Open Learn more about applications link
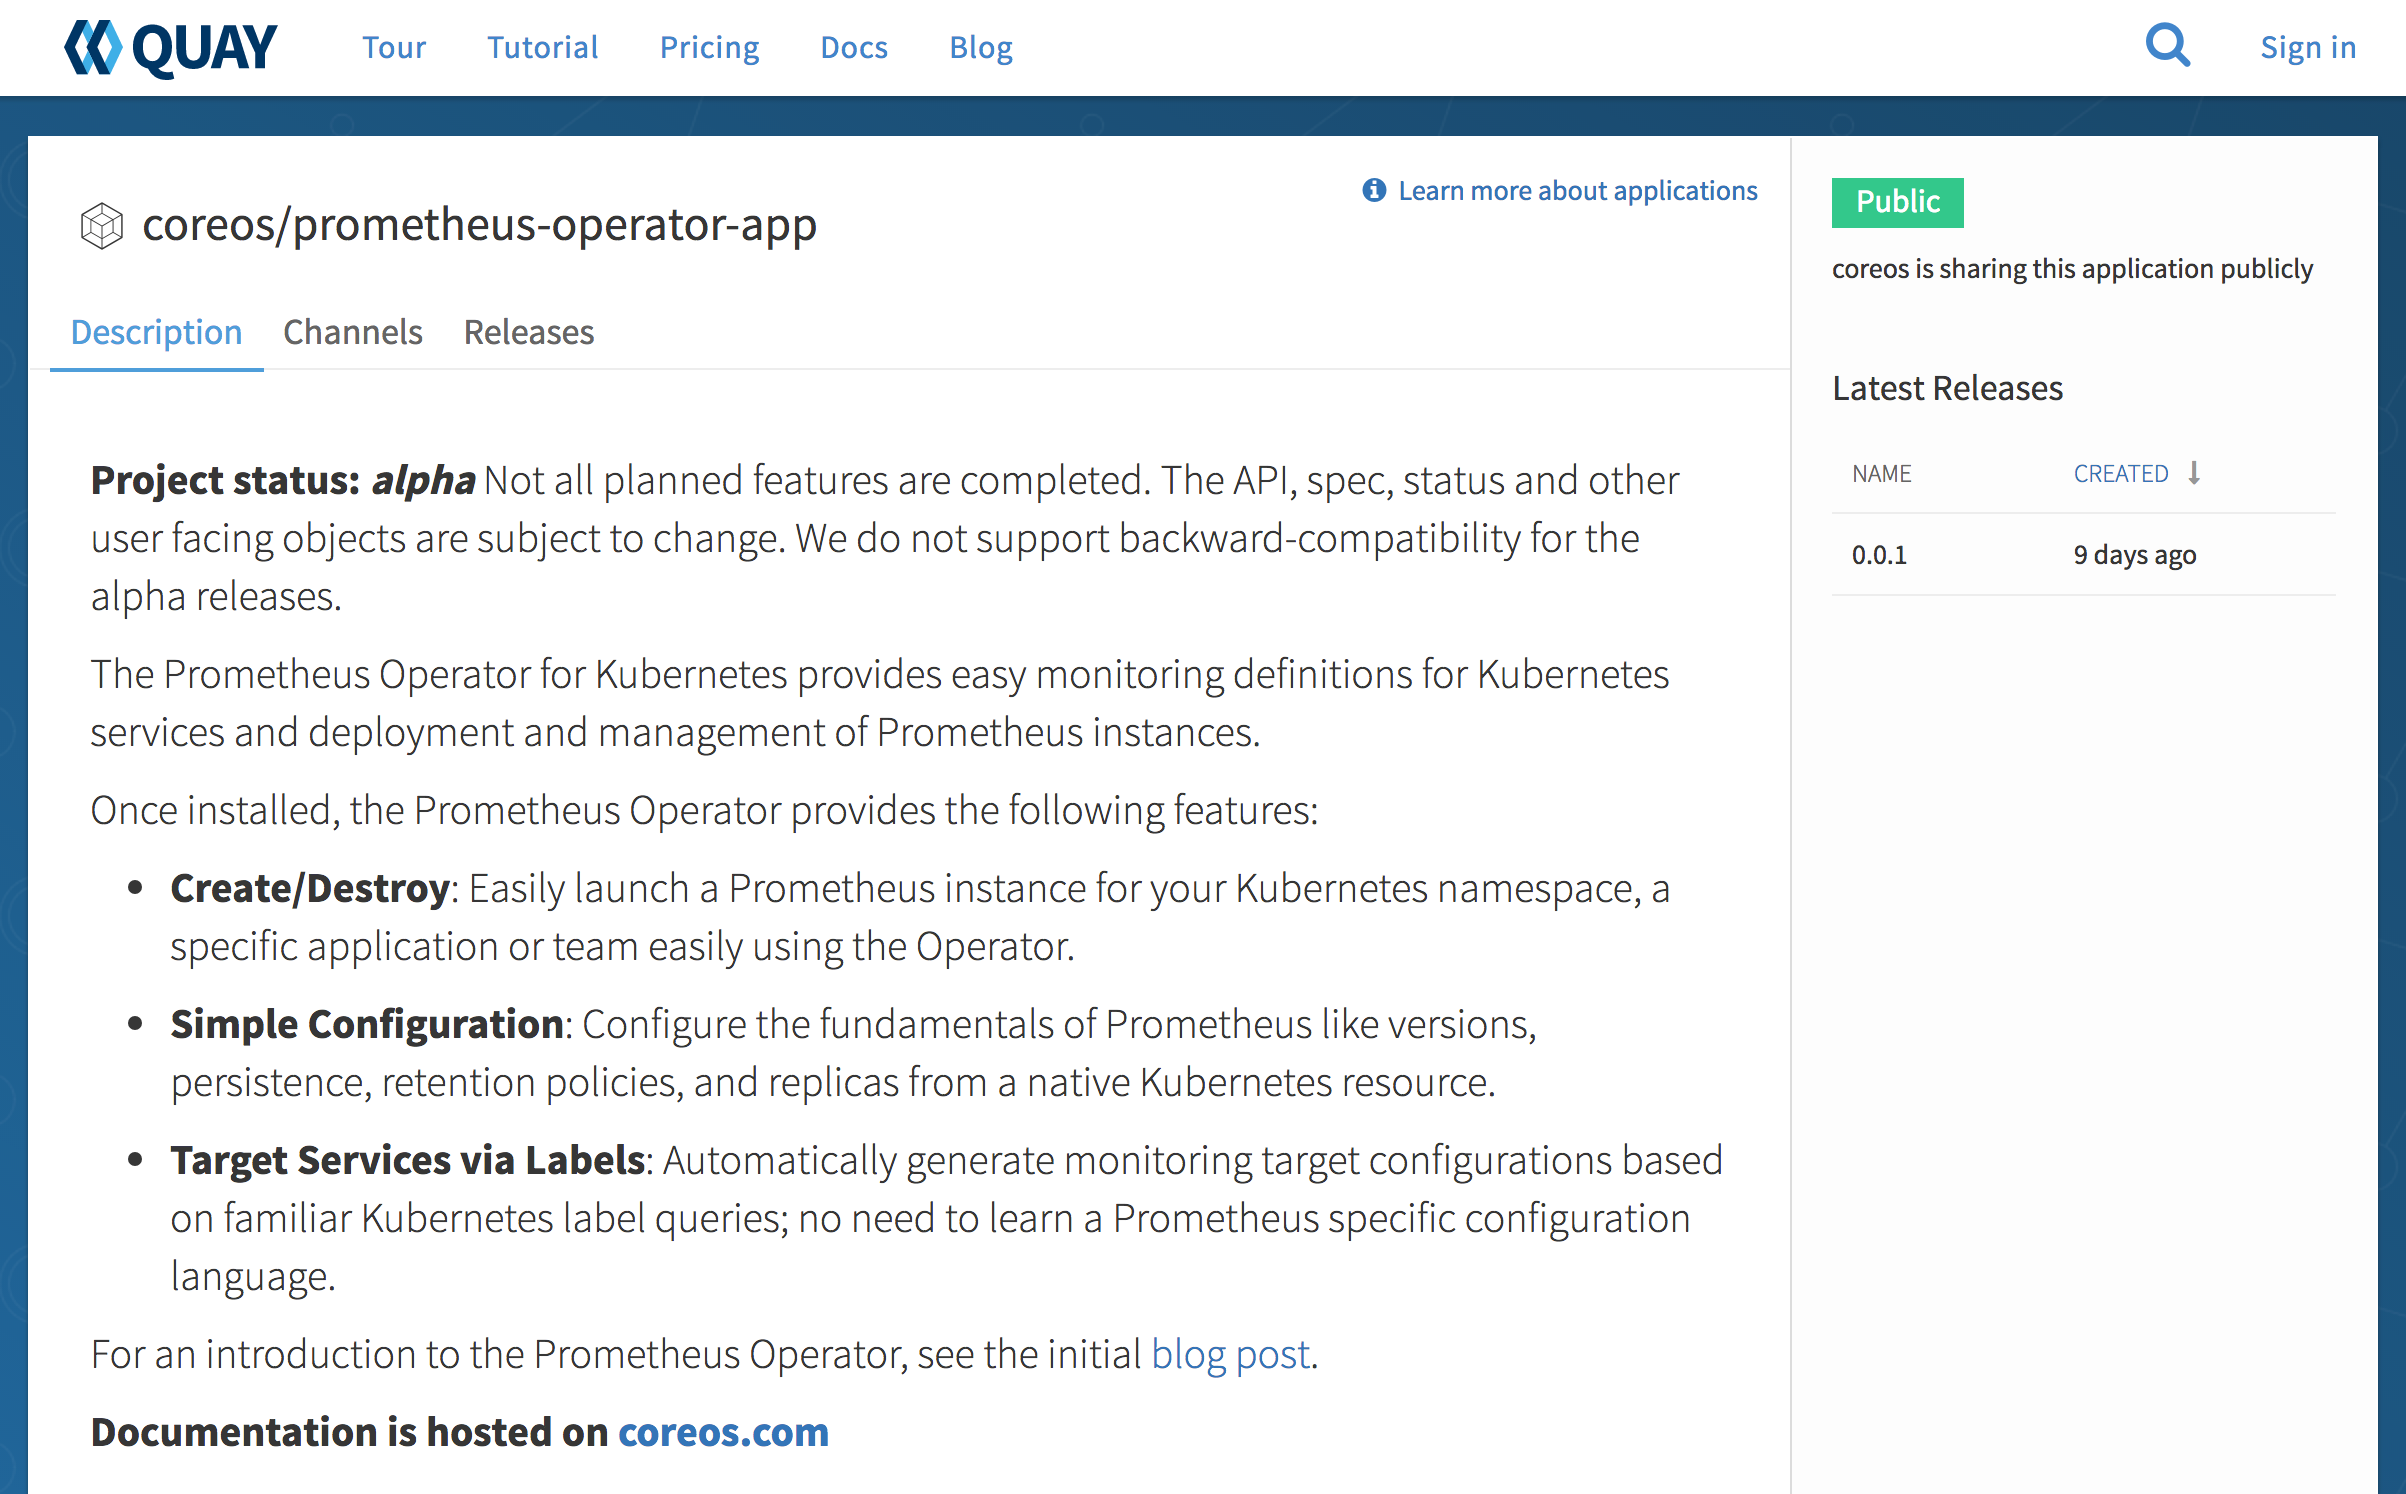This screenshot has width=2406, height=1494. click(x=1578, y=190)
